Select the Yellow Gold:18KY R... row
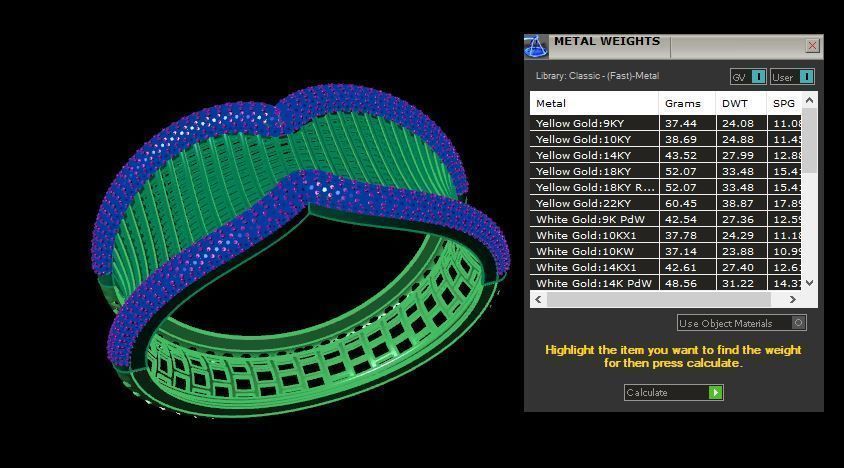This screenshot has width=844, height=468. tap(666, 187)
